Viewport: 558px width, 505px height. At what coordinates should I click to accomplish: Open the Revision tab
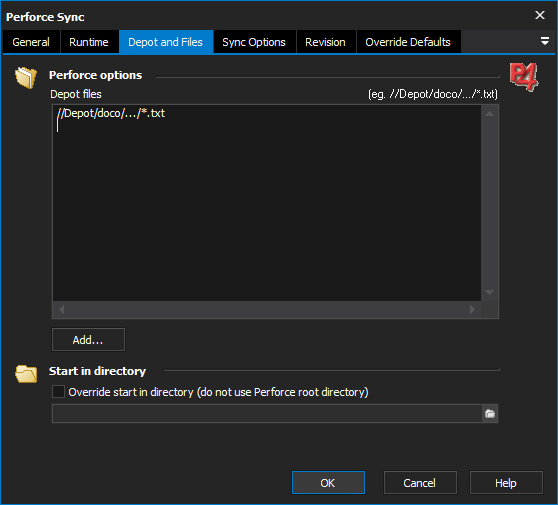pyautogui.click(x=326, y=42)
